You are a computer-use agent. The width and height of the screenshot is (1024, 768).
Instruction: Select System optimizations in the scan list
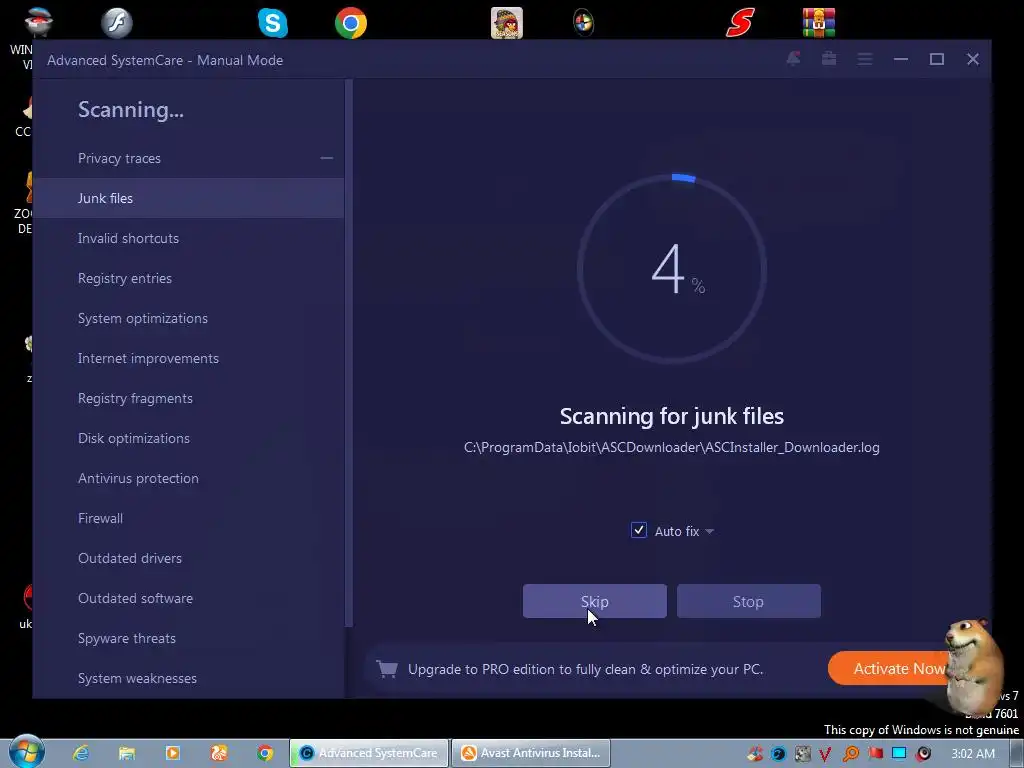(x=188, y=318)
